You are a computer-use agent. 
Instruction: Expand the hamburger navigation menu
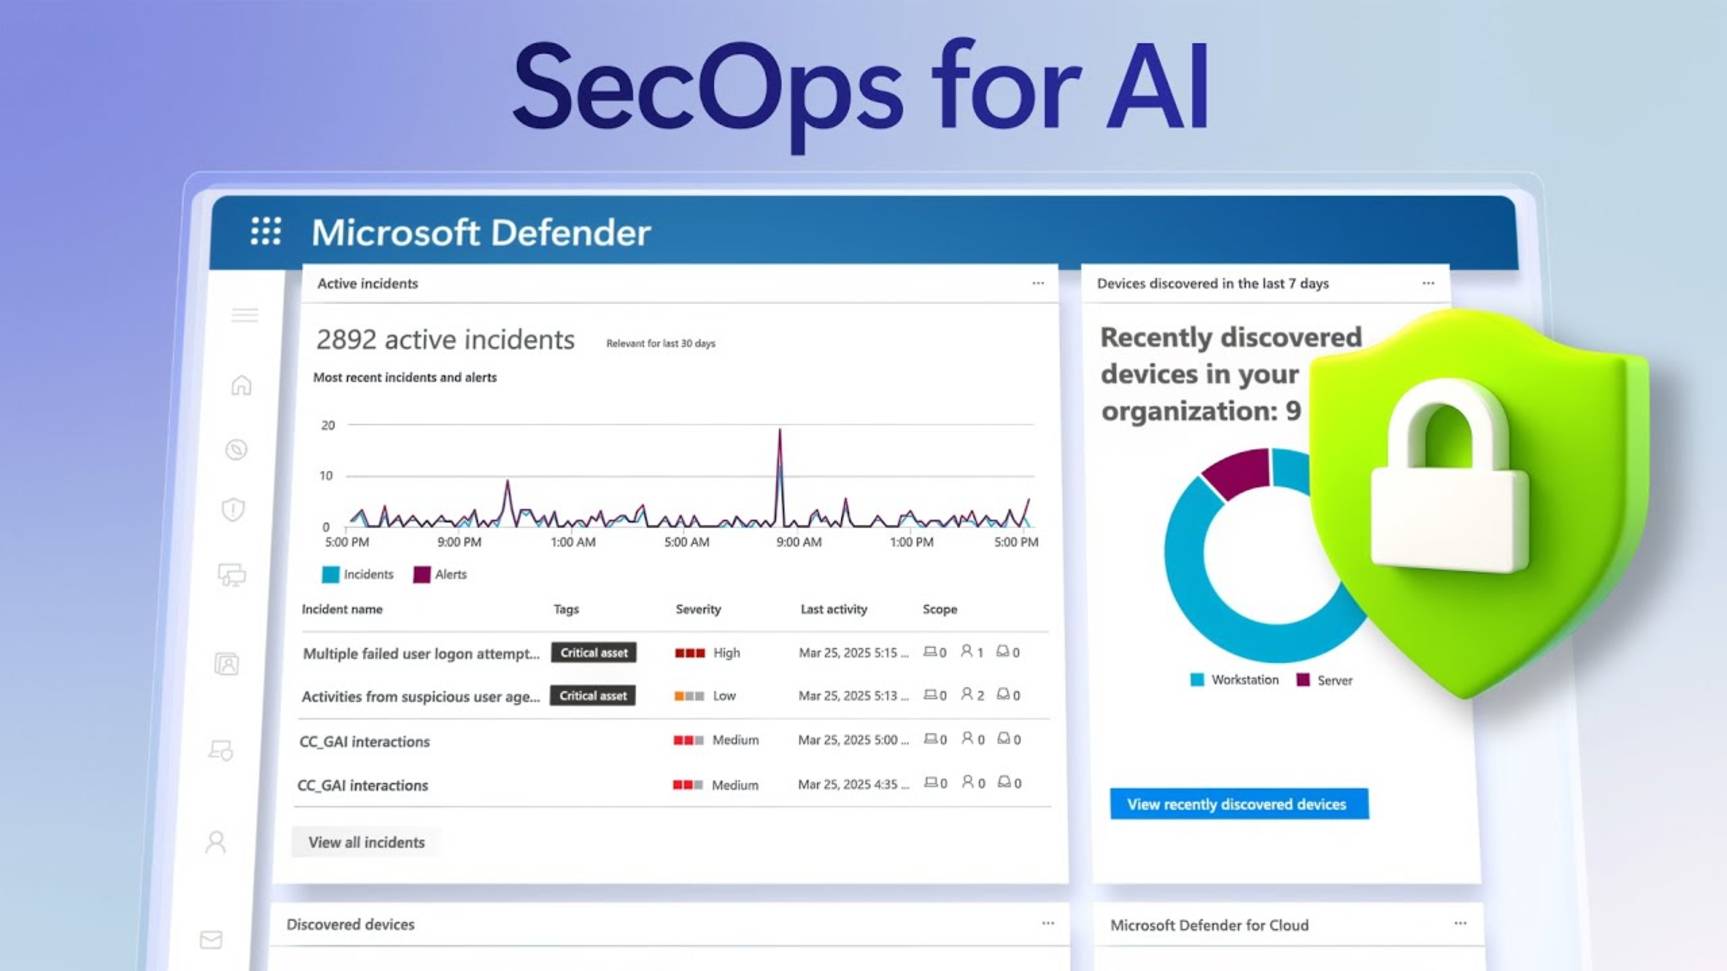245,316
